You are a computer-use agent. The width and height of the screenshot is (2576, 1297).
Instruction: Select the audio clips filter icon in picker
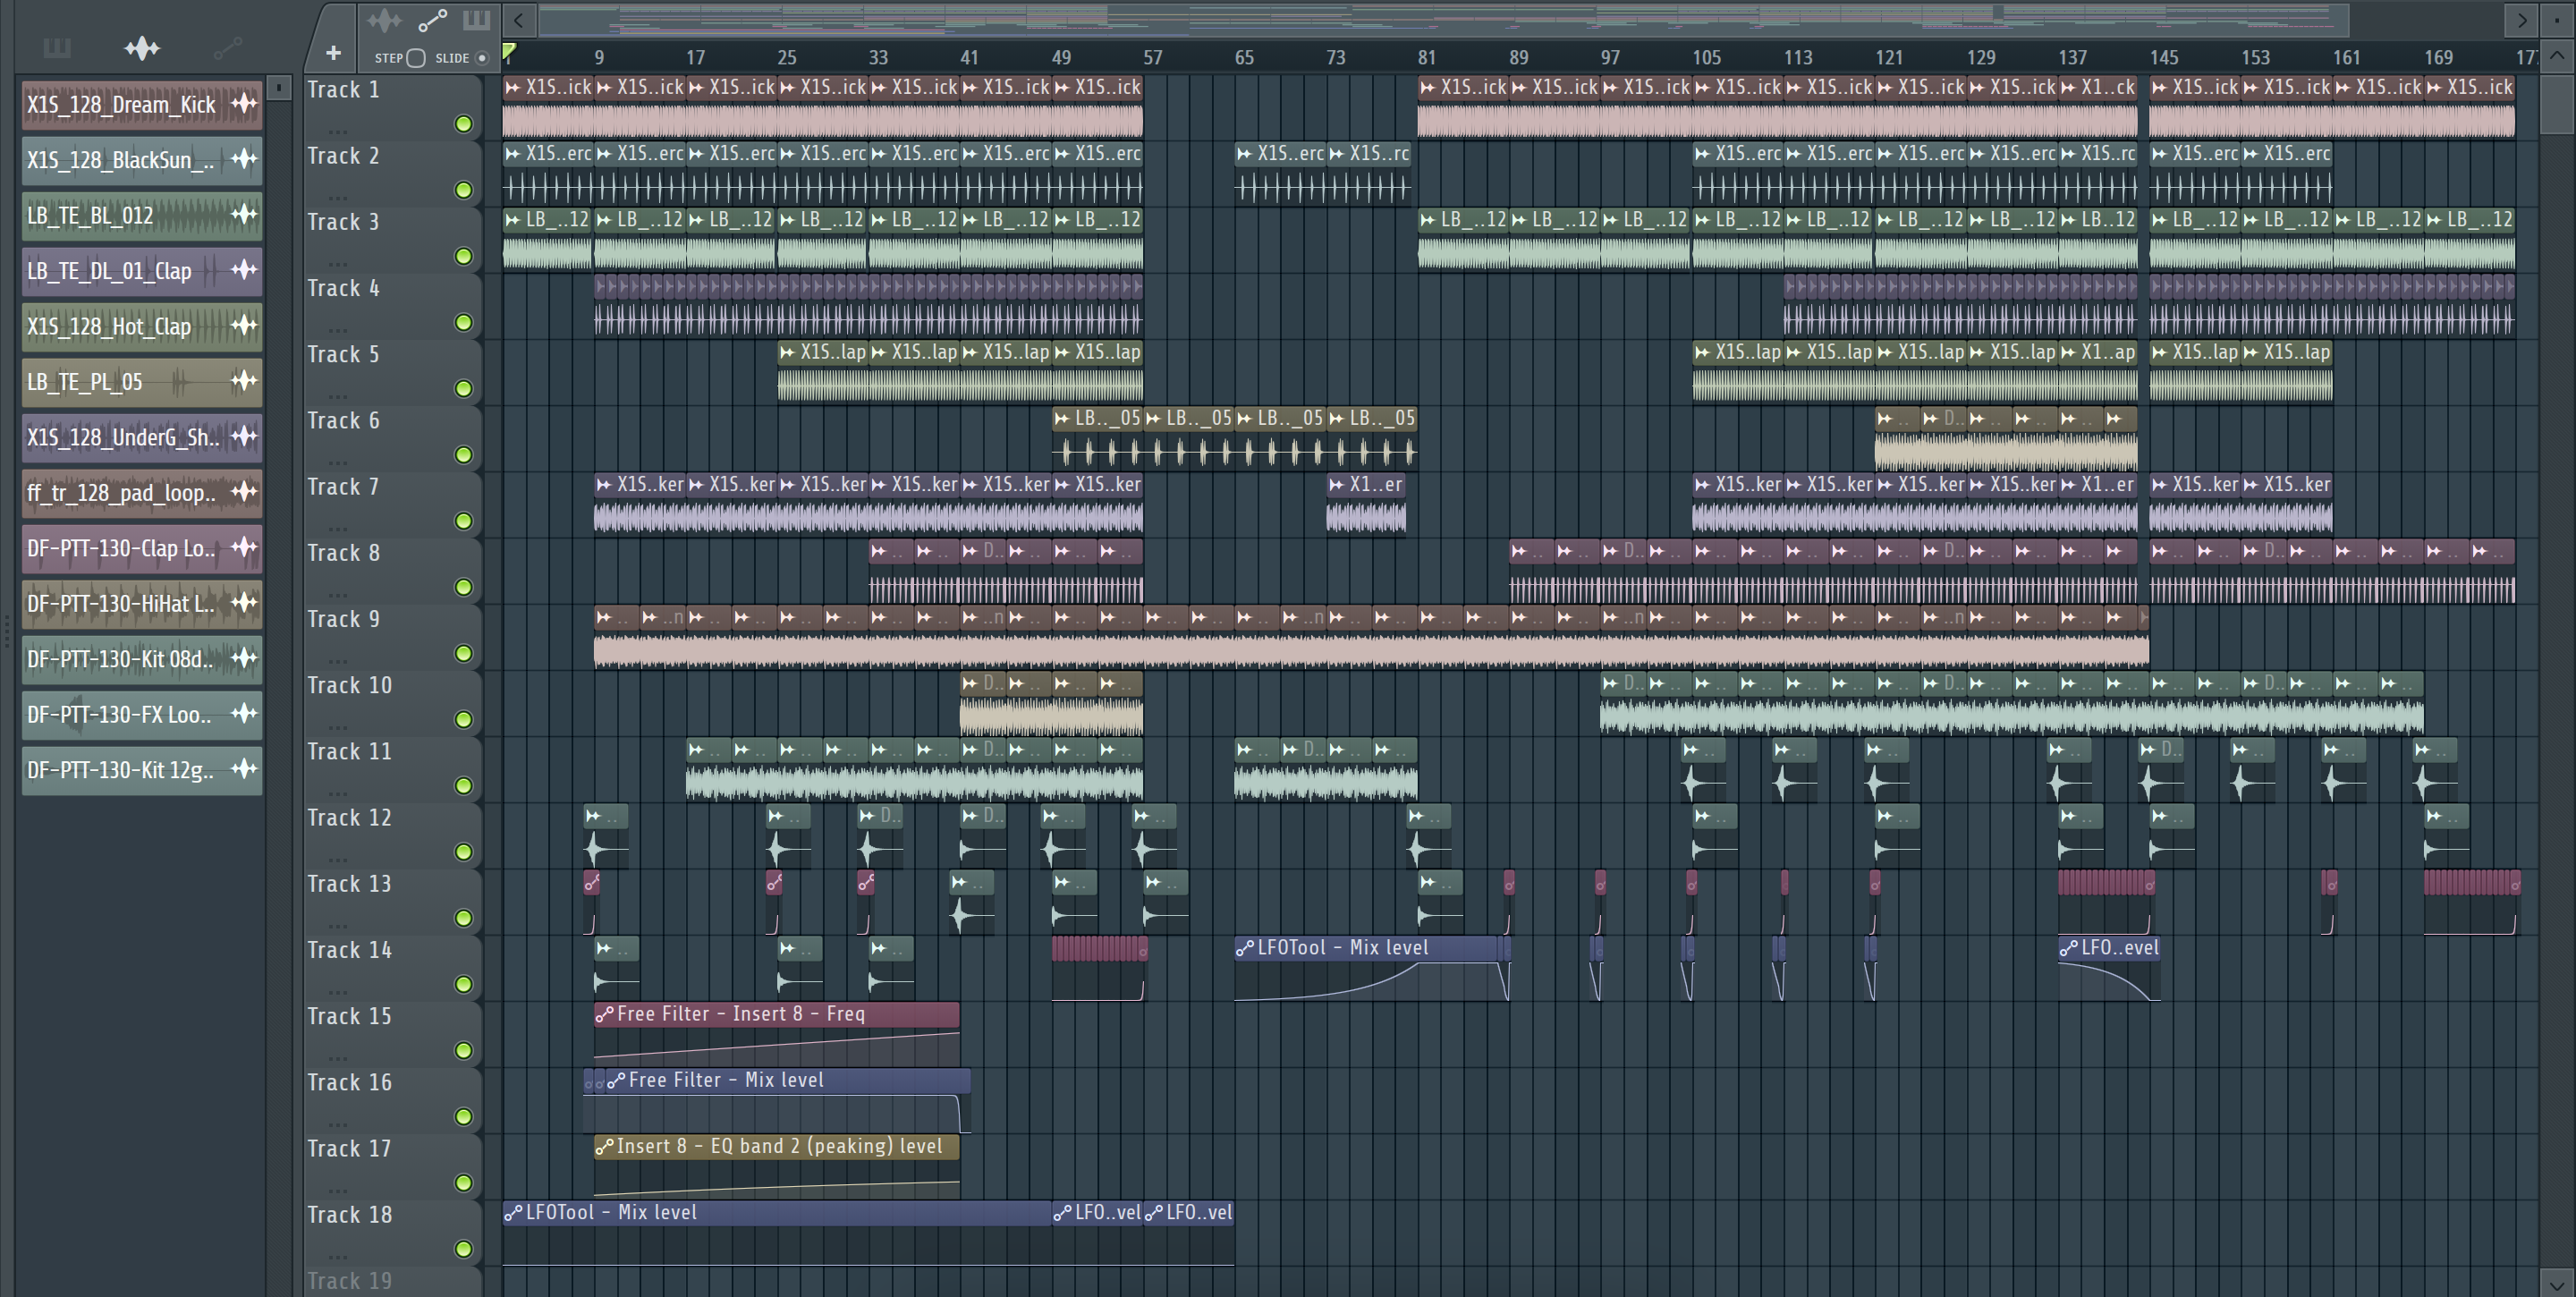tap(142, 47)
